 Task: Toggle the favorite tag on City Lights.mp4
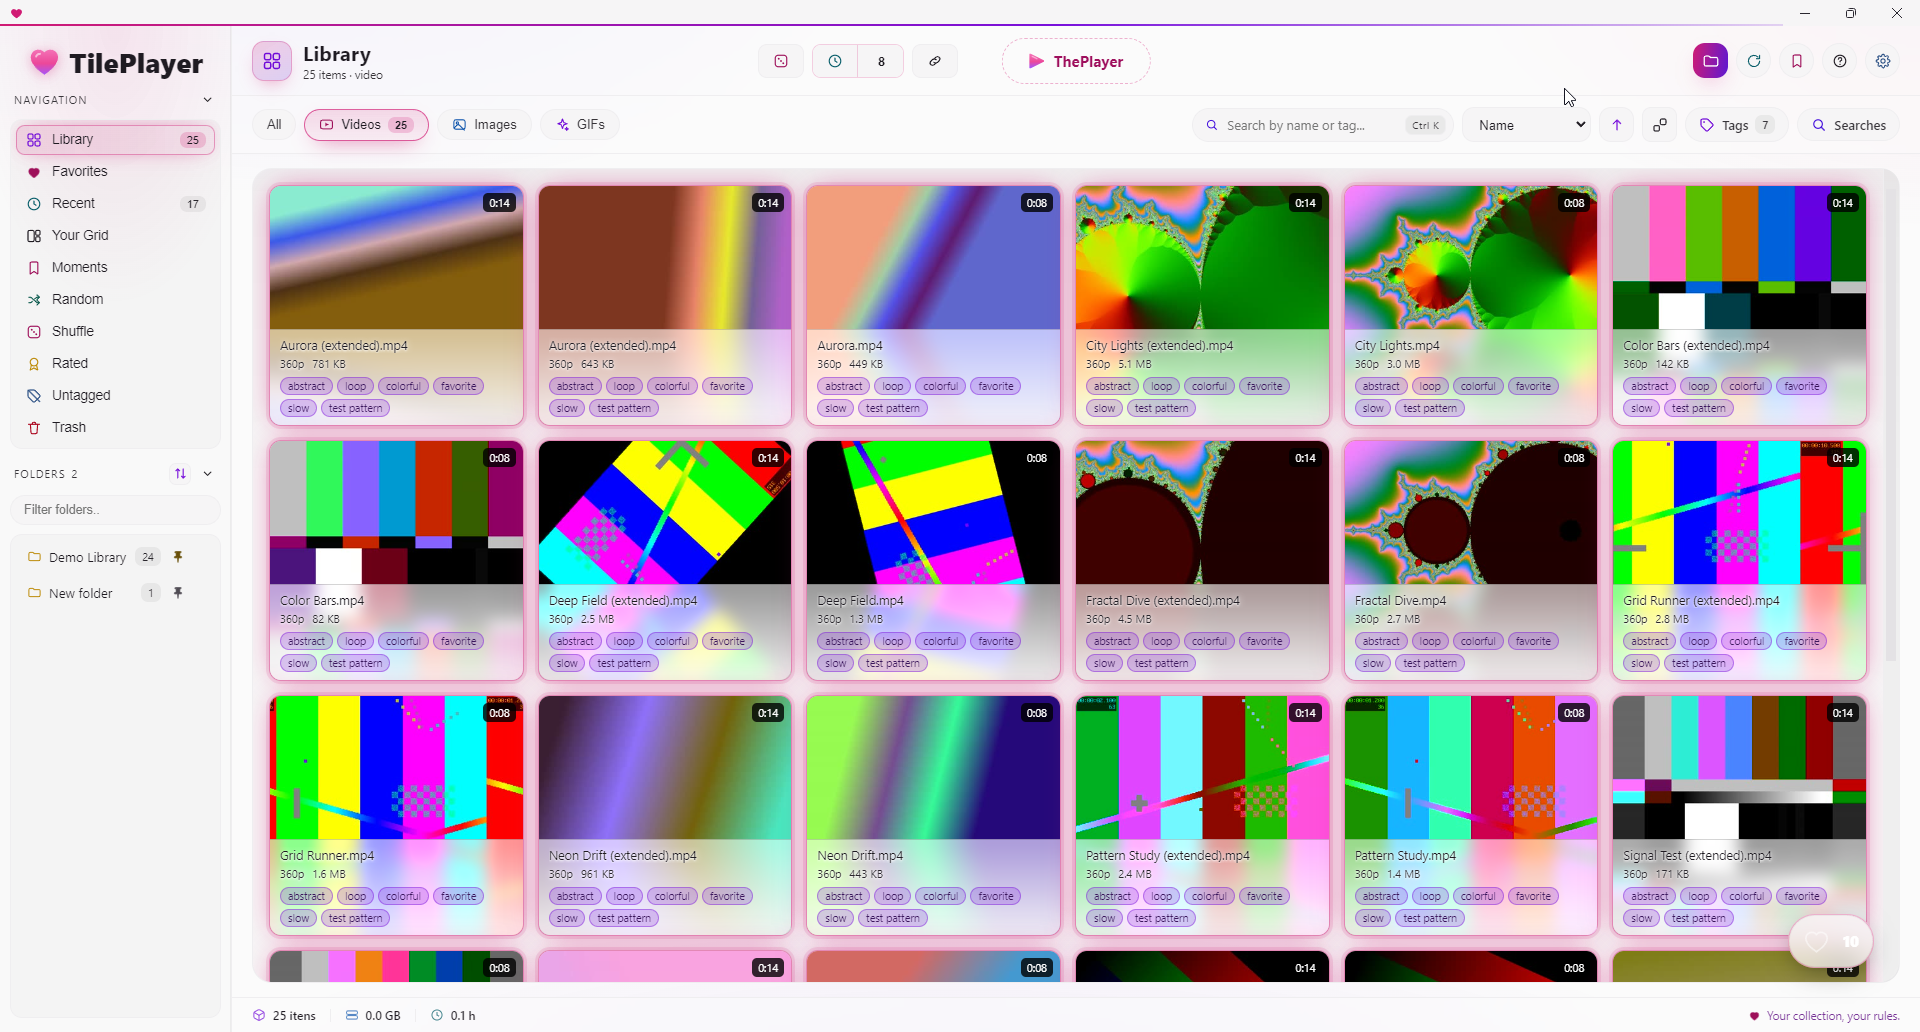pyautogui.click(x=1533, y=386)
